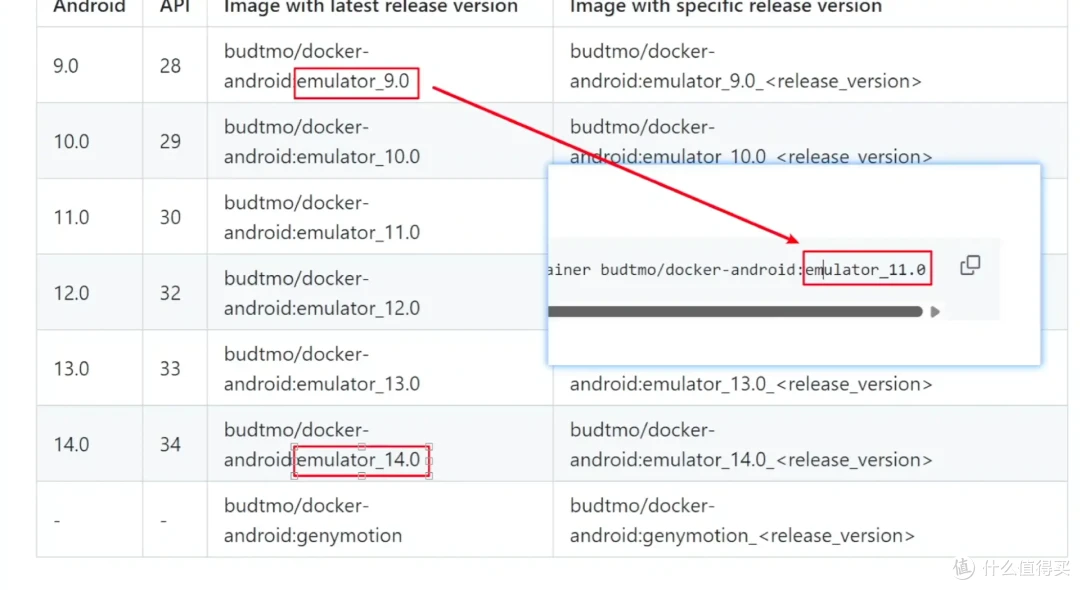
Task: Click the budtmo/docker-android:genymotion cell
Action: [380, 520]
